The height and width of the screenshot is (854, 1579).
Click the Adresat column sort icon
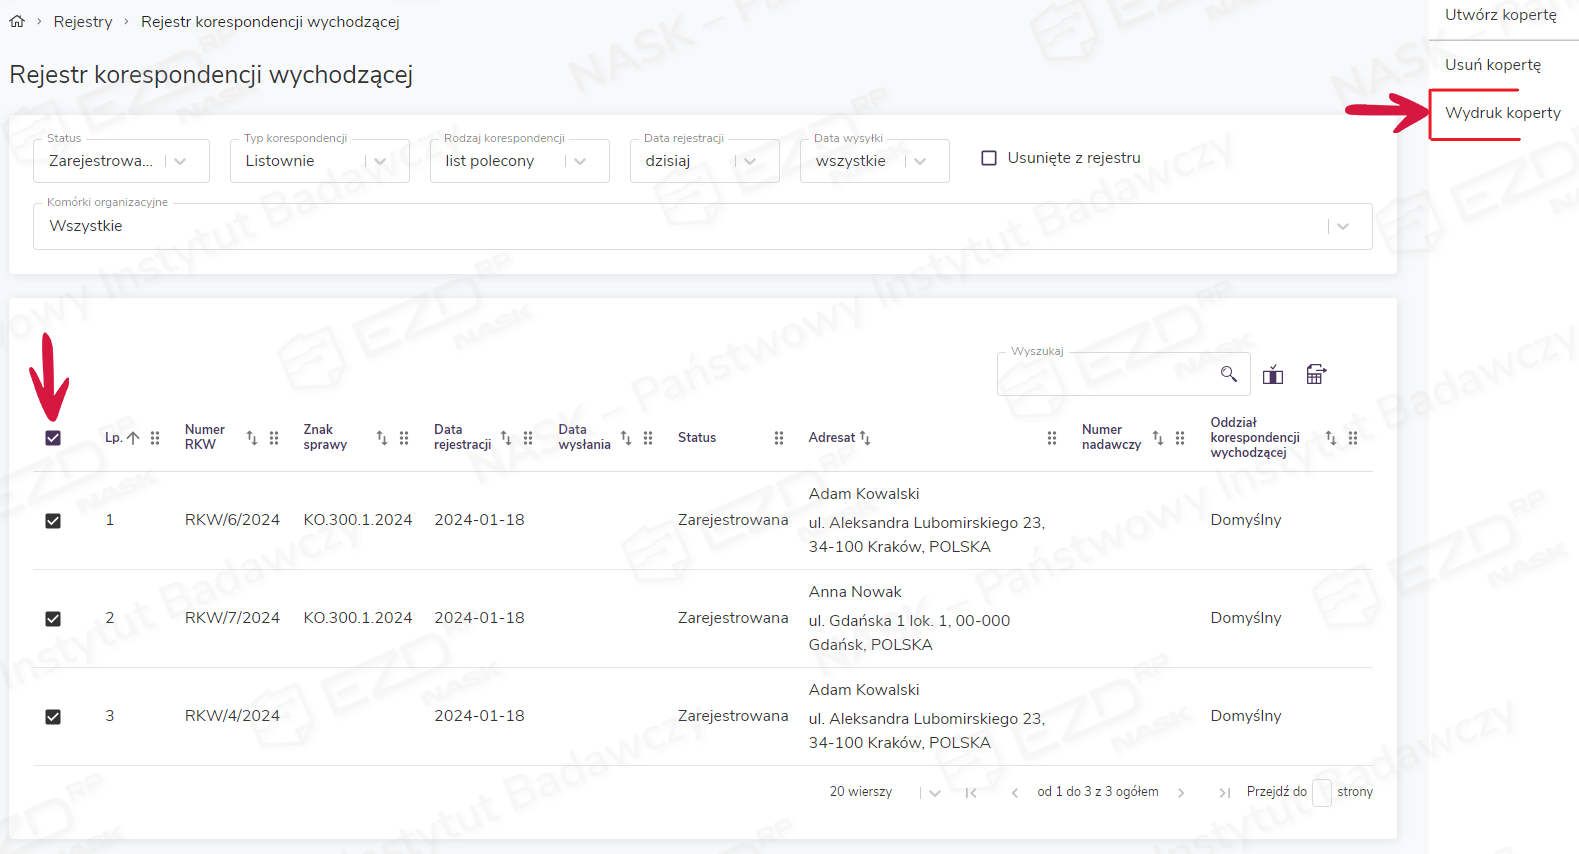pyautogui.click(x=865, y=438)
